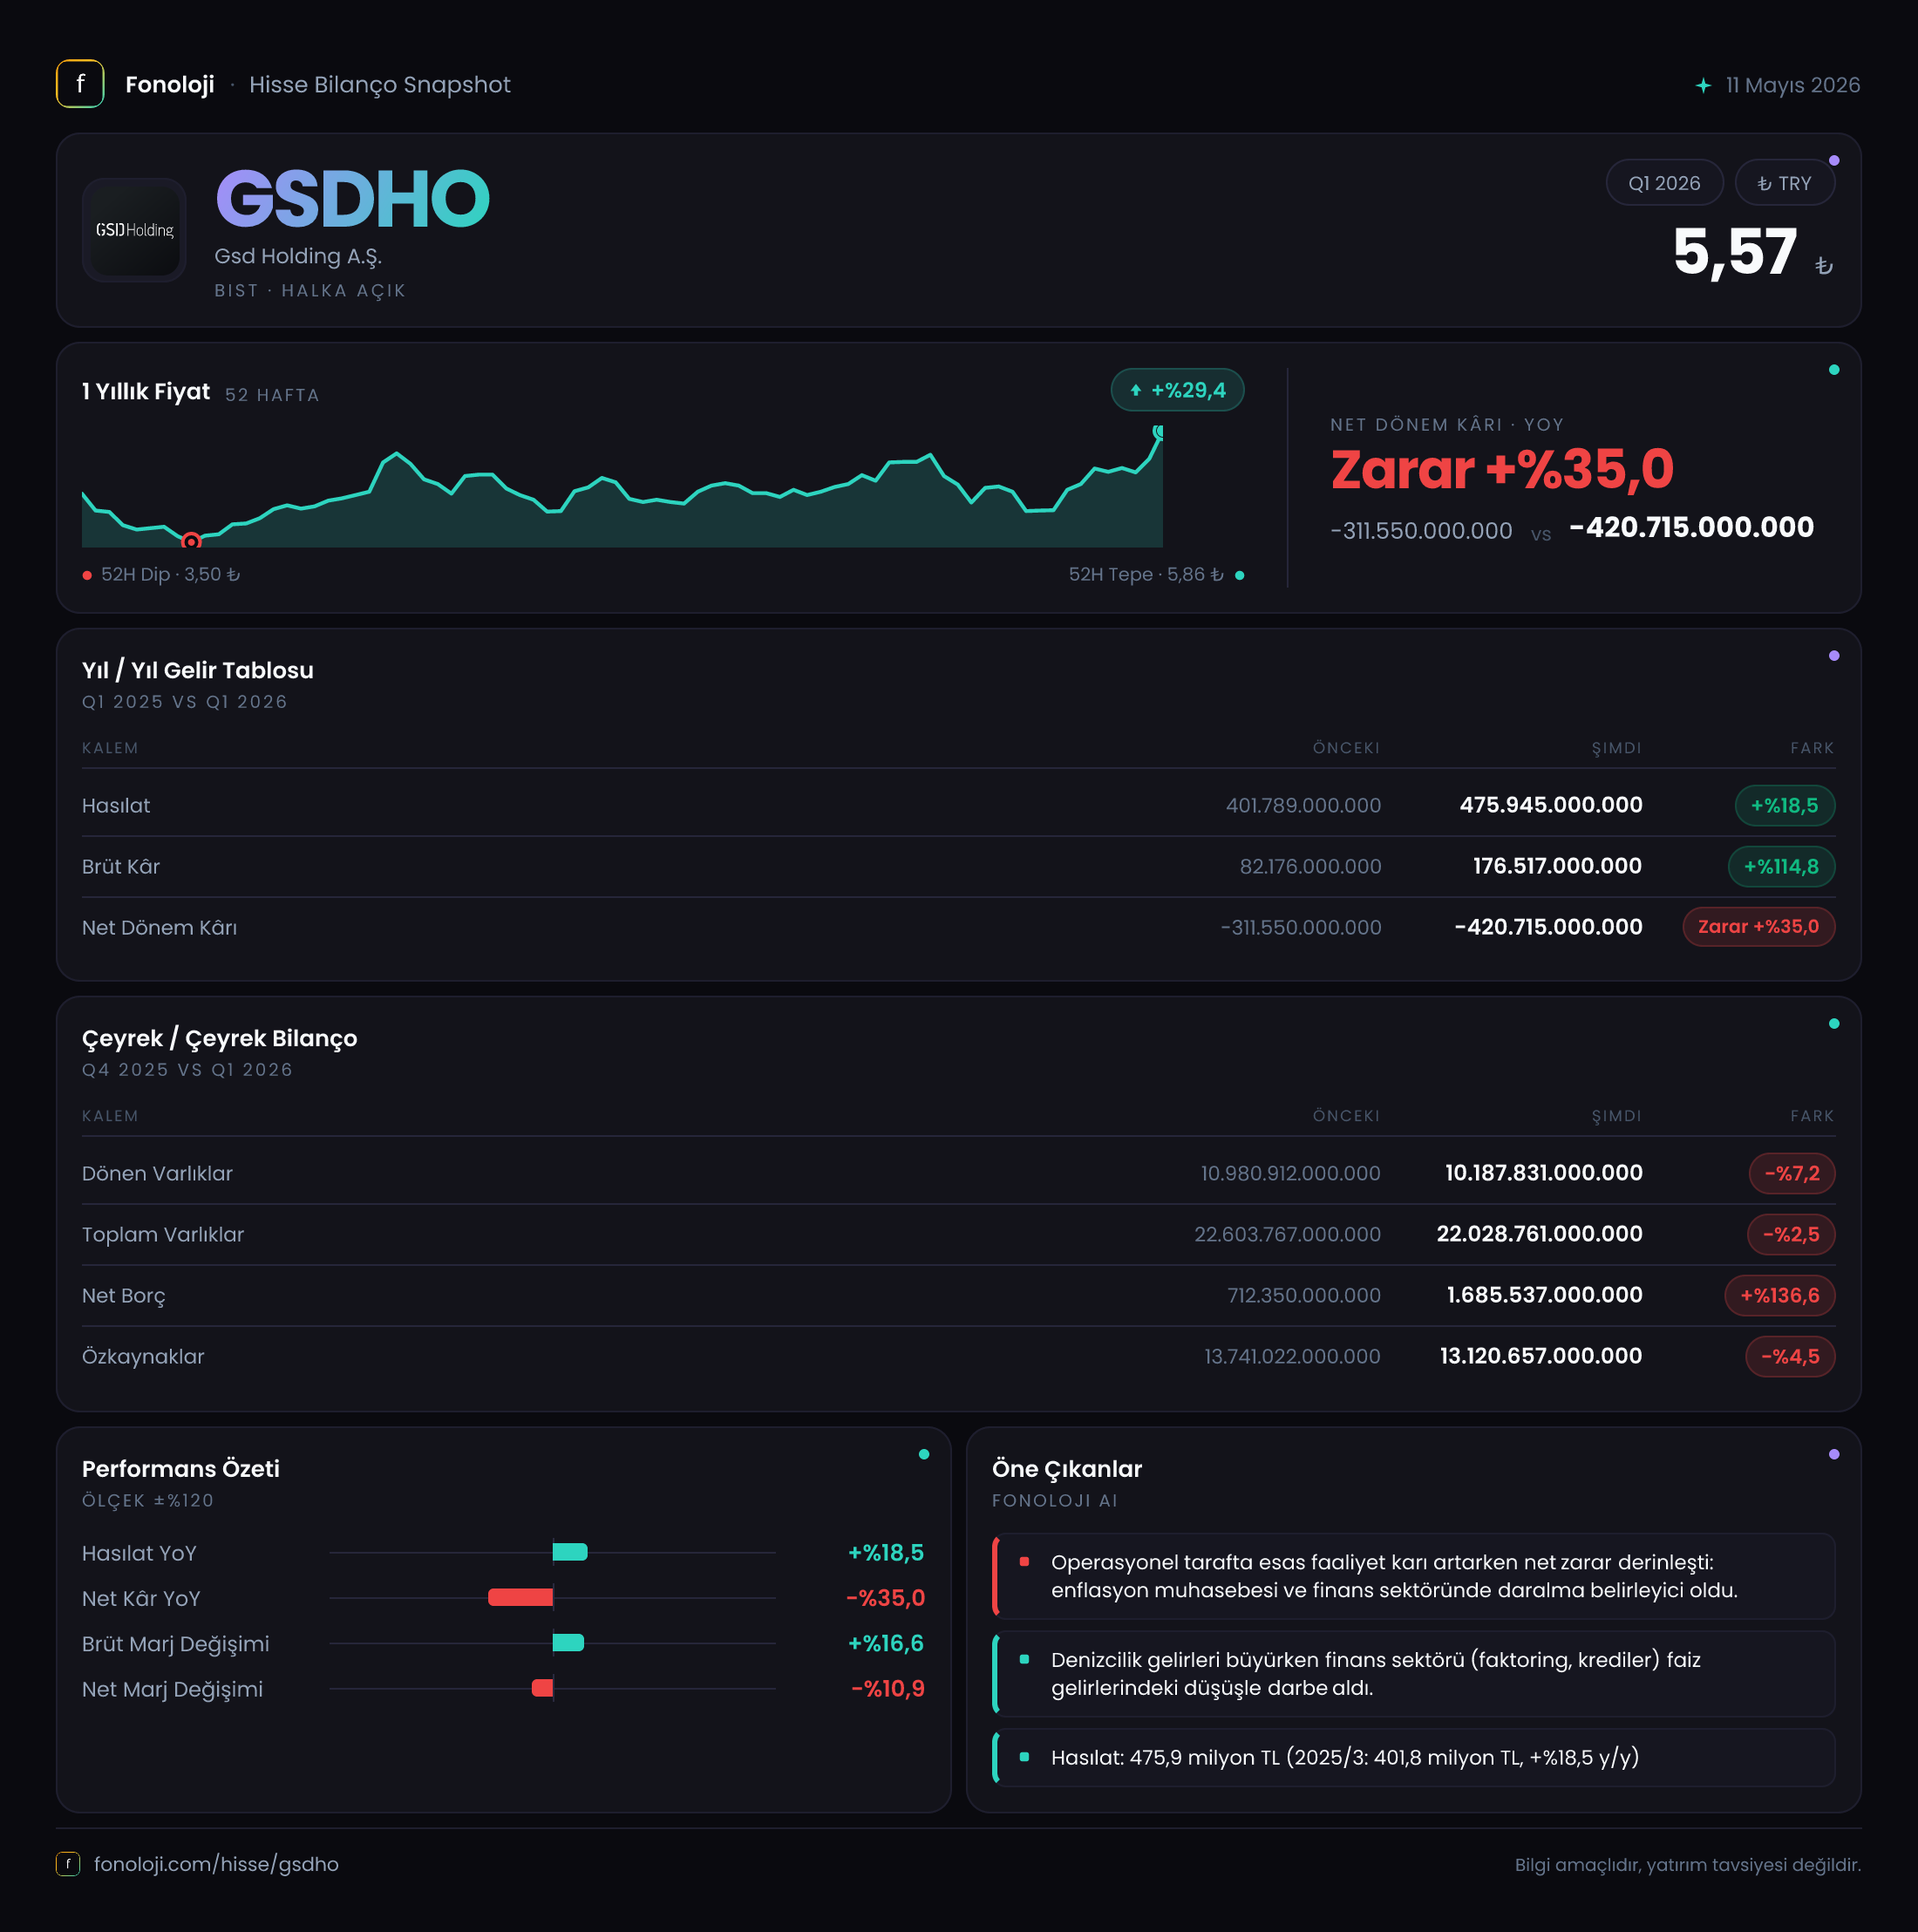Click the small Fonoloji icon in the footer
The image size is (1918, 1932).
click(x=68, y=1864)
